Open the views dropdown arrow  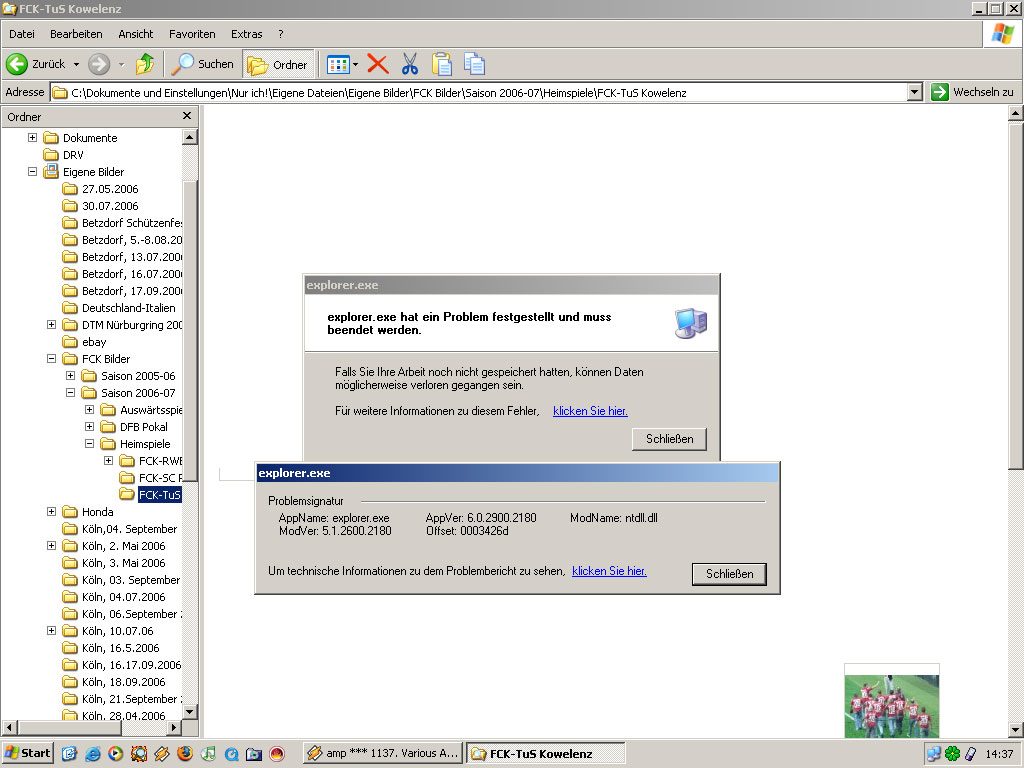(x=355, y=64)
